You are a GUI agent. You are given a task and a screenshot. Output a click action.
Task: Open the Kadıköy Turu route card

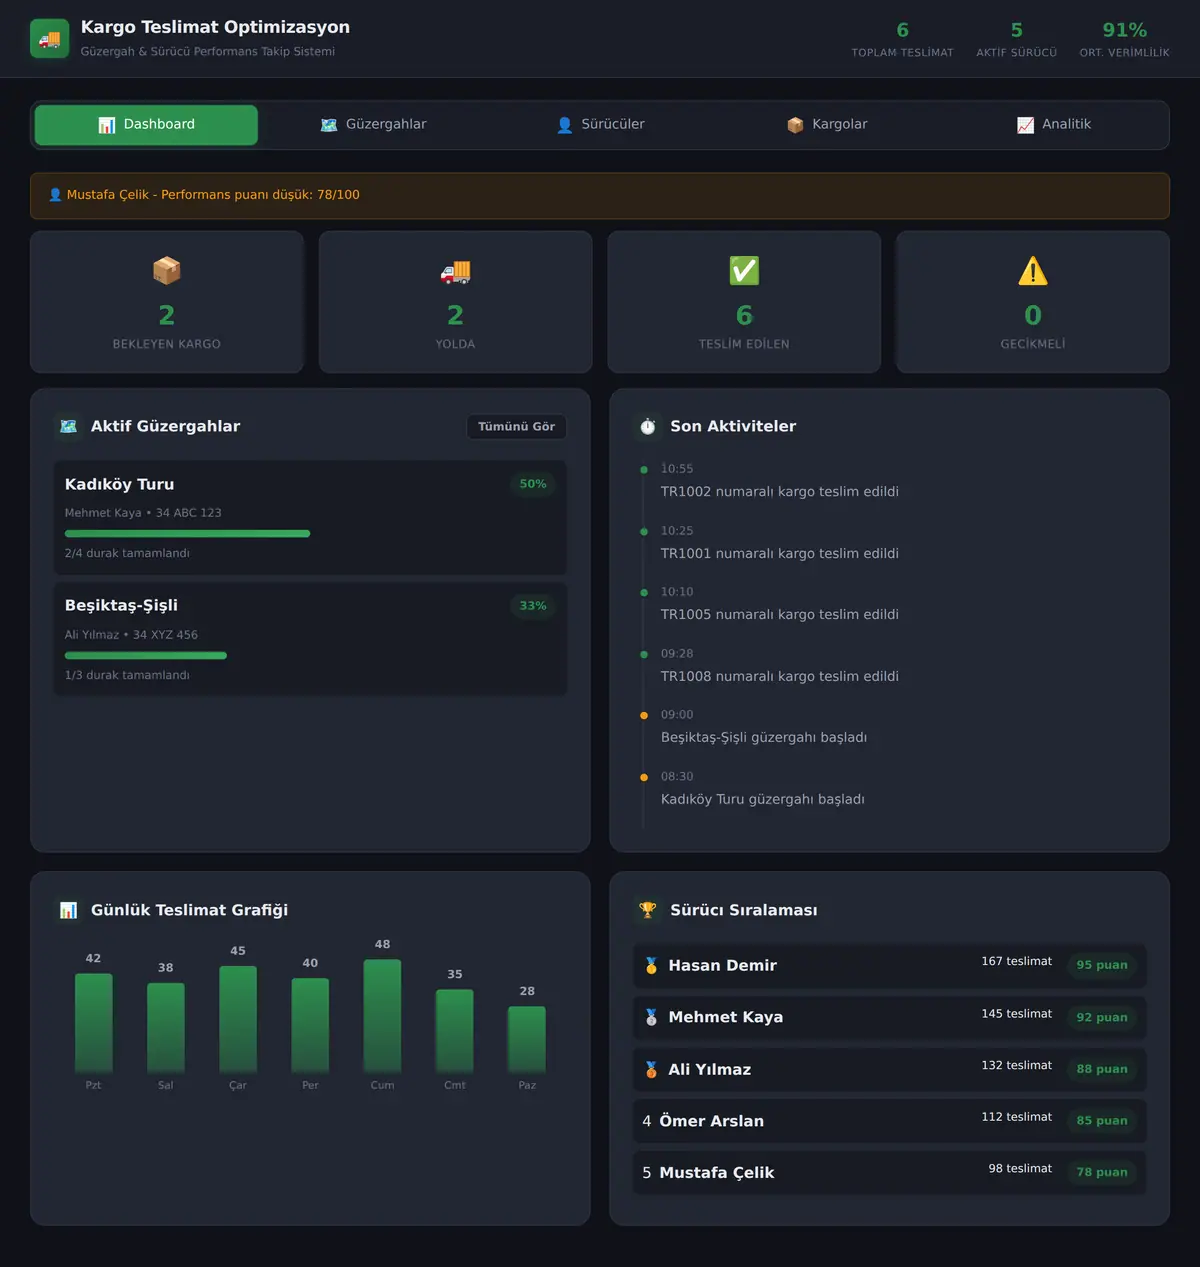[310, 517]
